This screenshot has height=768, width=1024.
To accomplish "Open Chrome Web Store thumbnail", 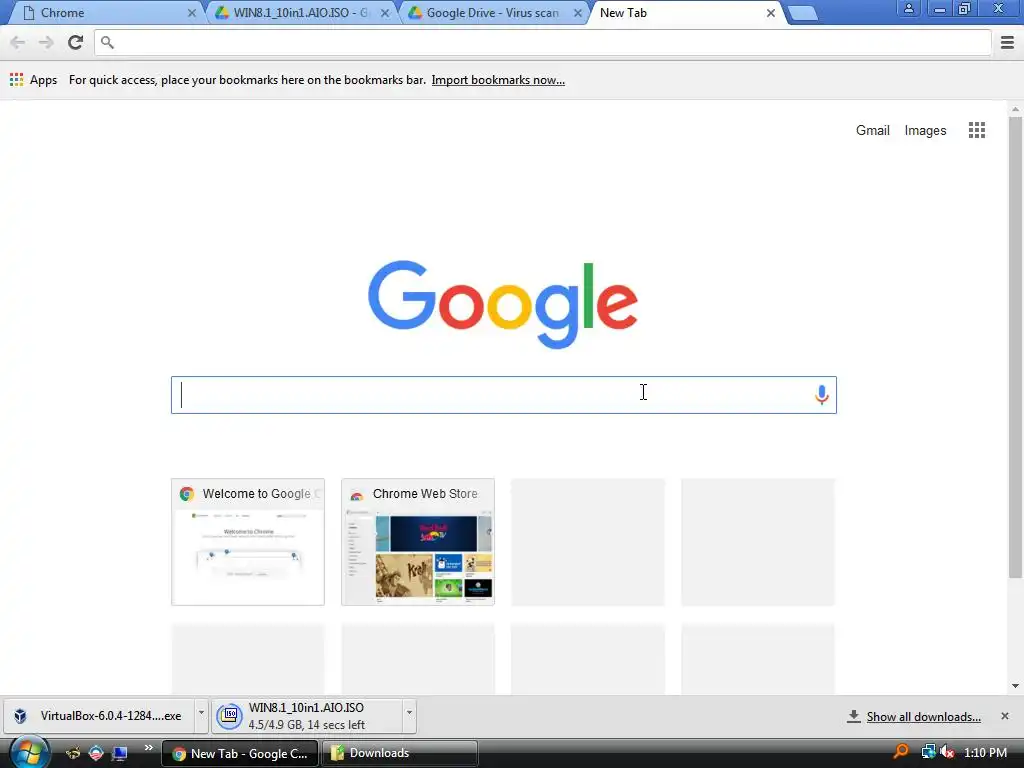I will (x=418, y=542).
